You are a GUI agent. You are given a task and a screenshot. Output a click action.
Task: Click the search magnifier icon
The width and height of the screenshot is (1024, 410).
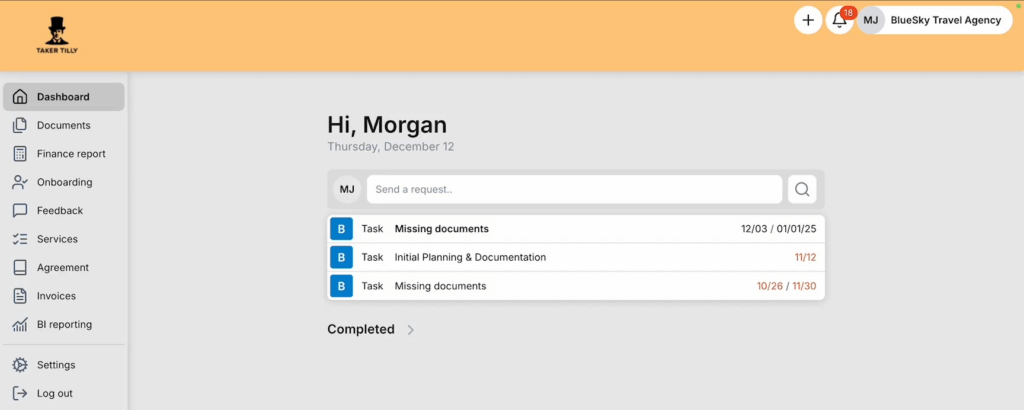(x=802, y=189)
